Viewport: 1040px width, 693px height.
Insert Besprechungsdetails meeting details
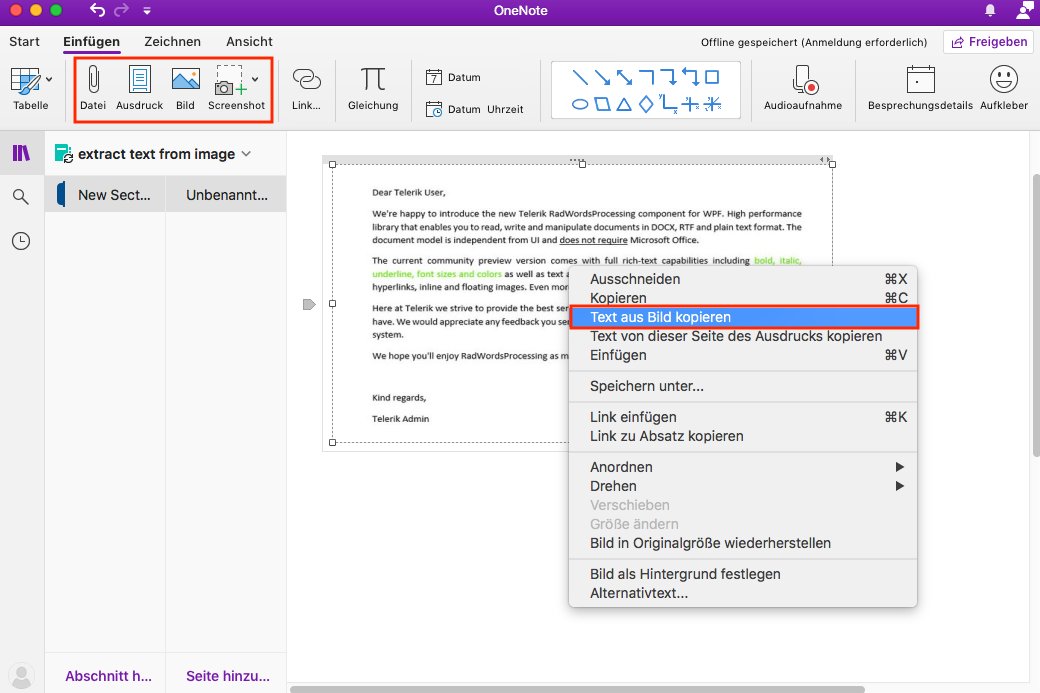(920, 88)
